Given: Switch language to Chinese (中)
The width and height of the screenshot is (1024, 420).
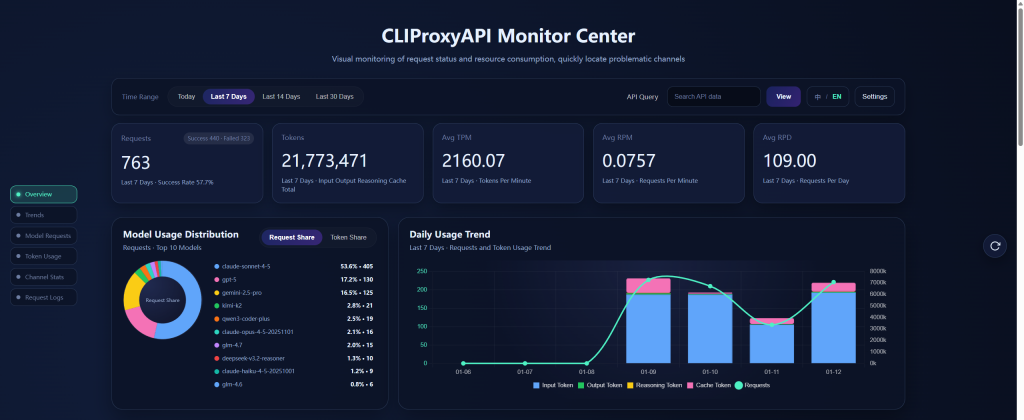Looking at the screenshot, I should tap(818, 97).
